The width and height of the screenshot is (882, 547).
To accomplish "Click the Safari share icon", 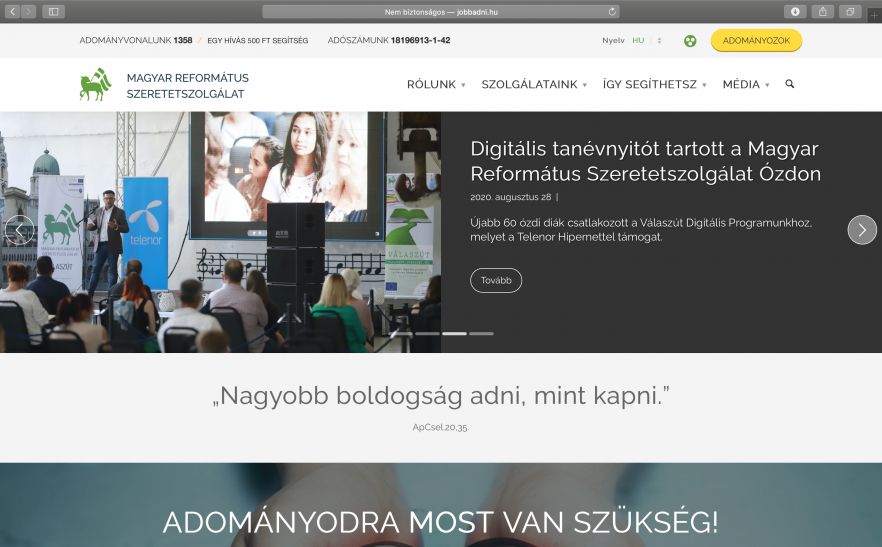I will (x=822, y=11).
